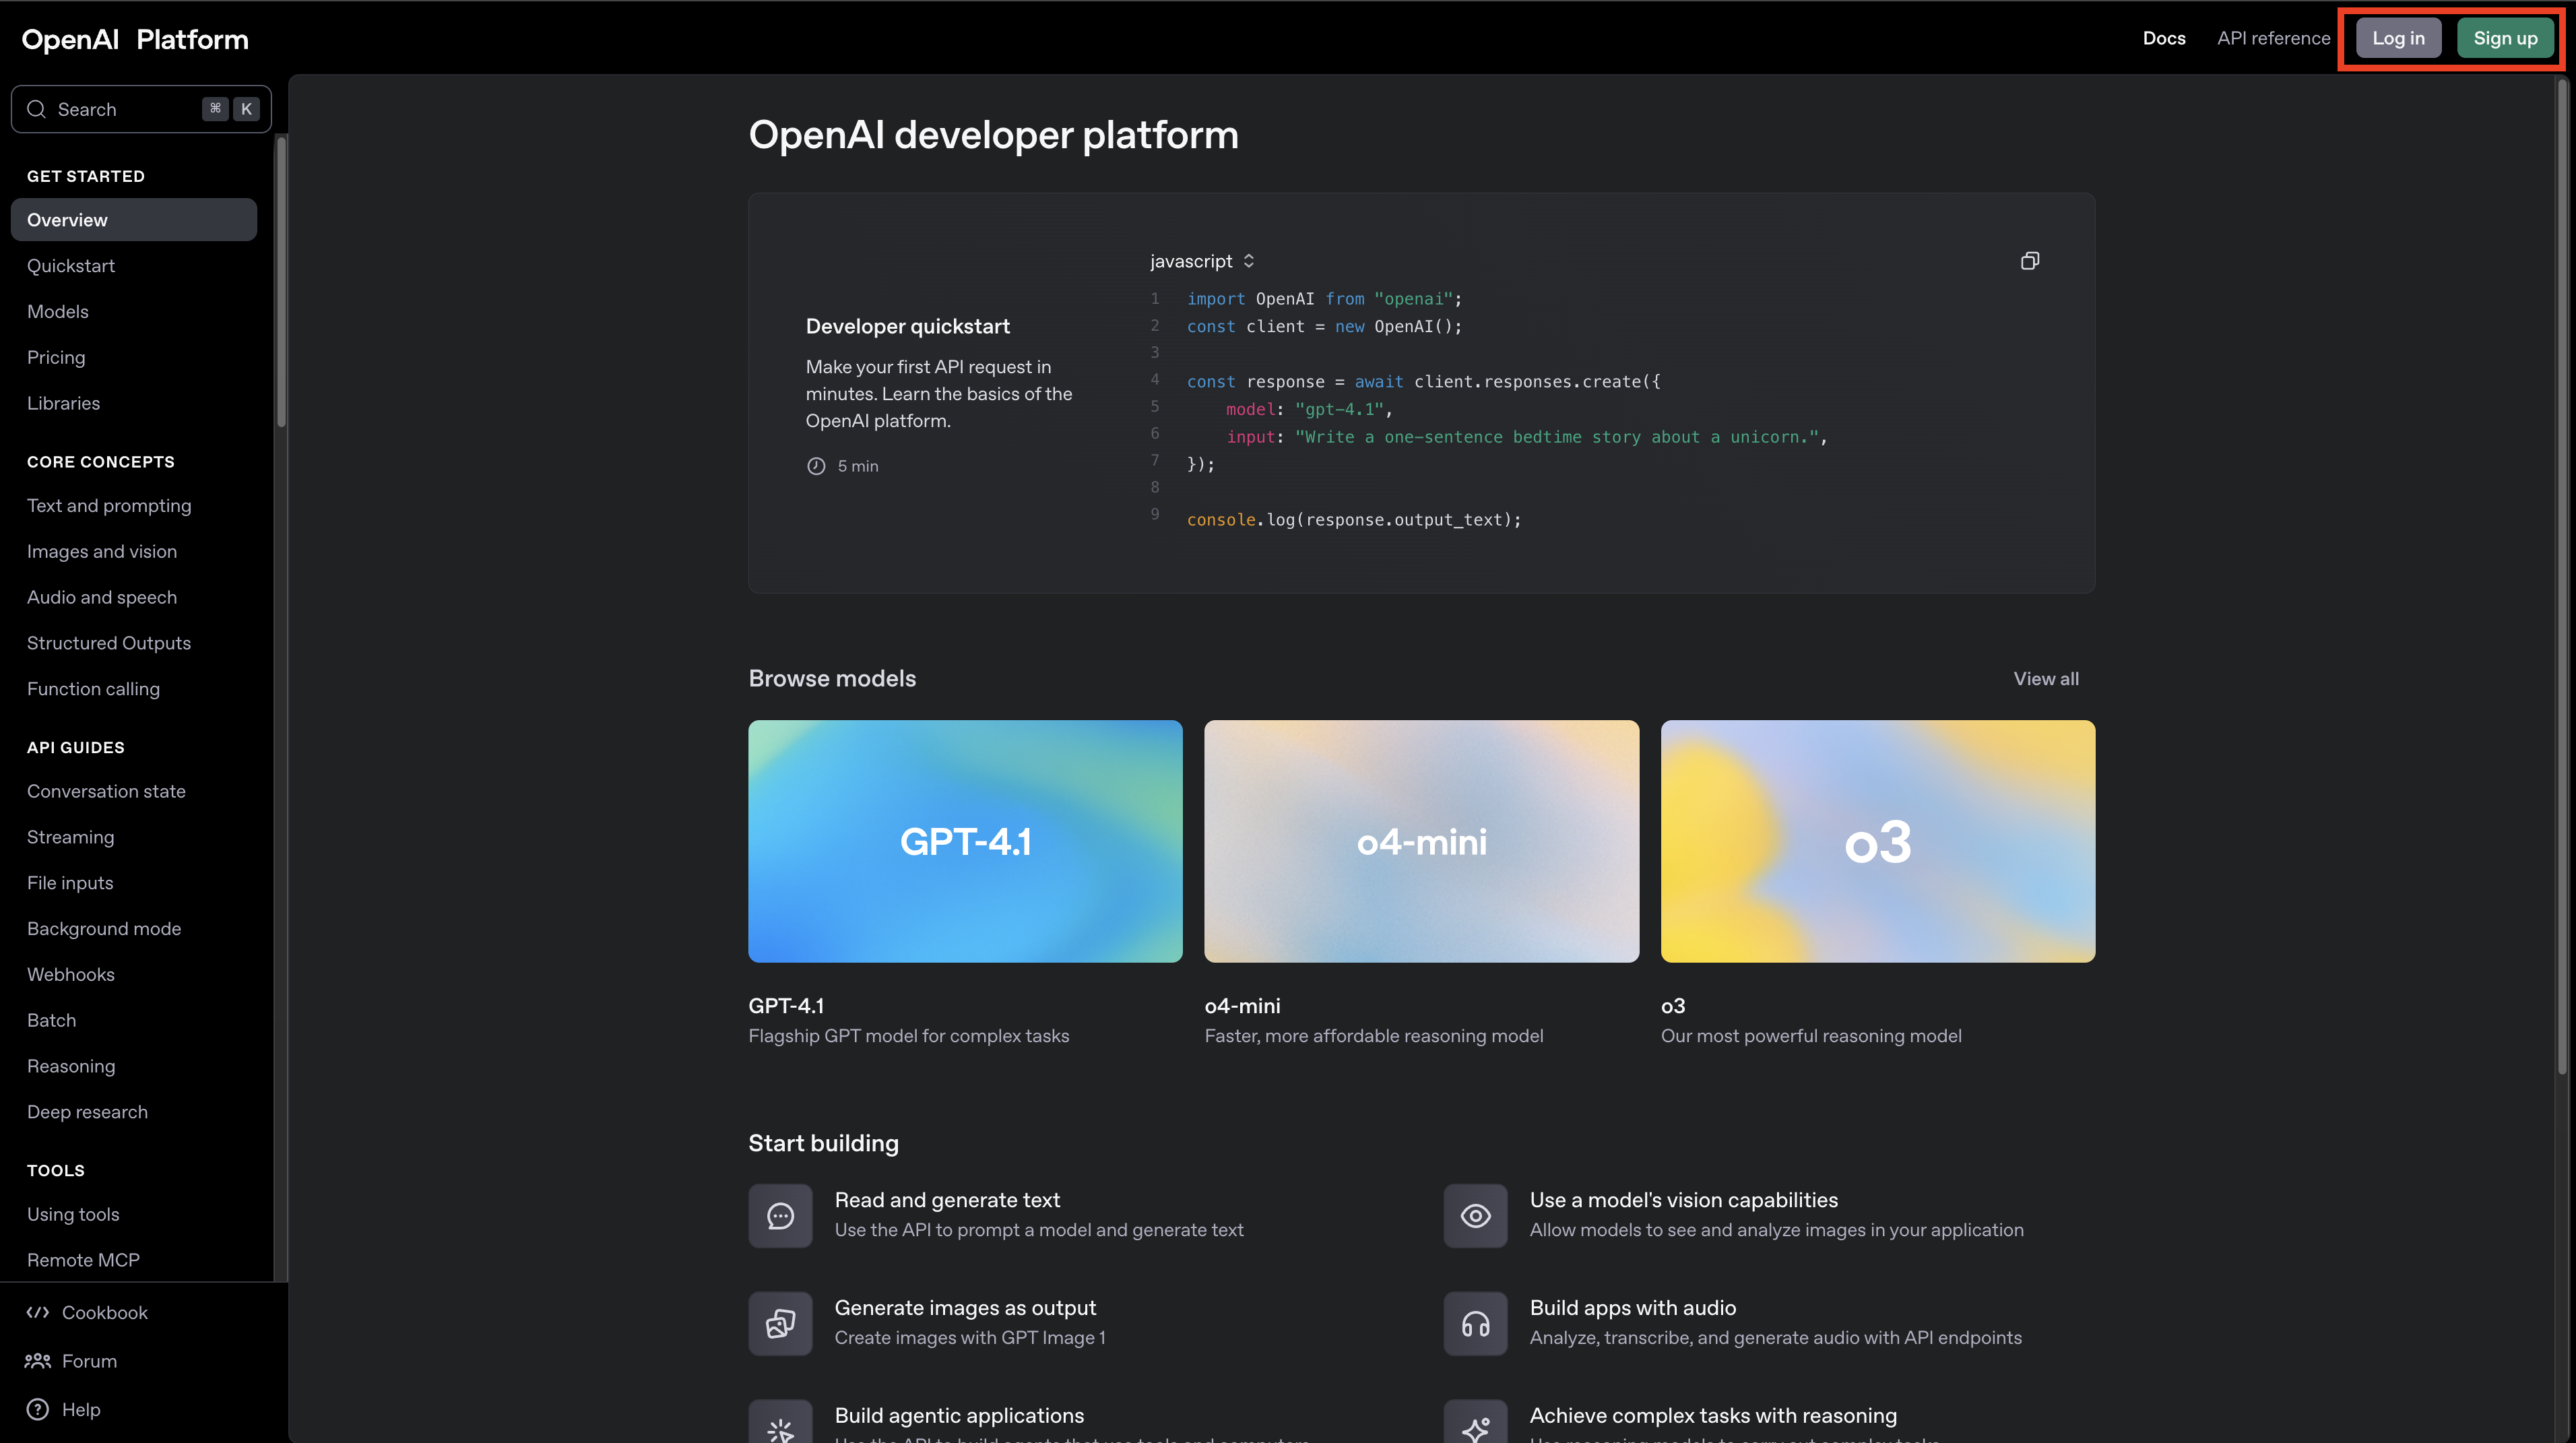Click the eye icon for vision capabilities
Screen dimensions: 2576x1443
click(1475, 1215)
